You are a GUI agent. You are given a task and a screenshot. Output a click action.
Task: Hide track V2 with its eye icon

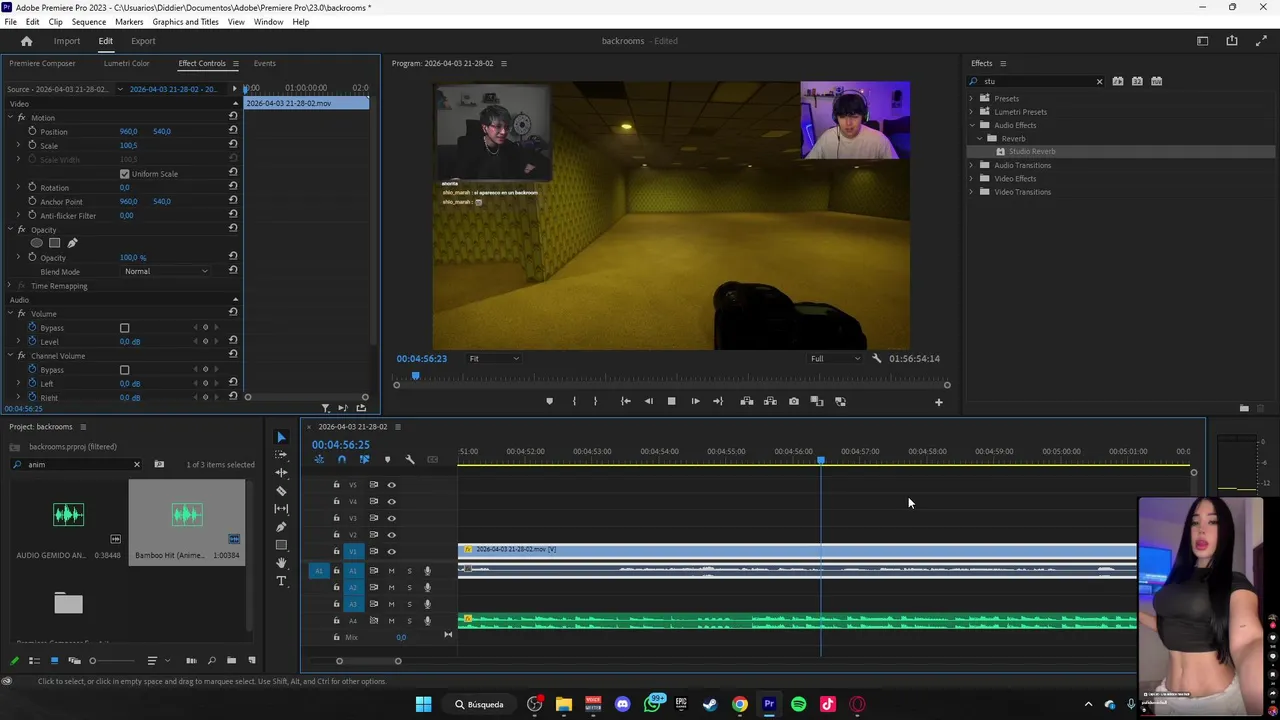[391, 535]
